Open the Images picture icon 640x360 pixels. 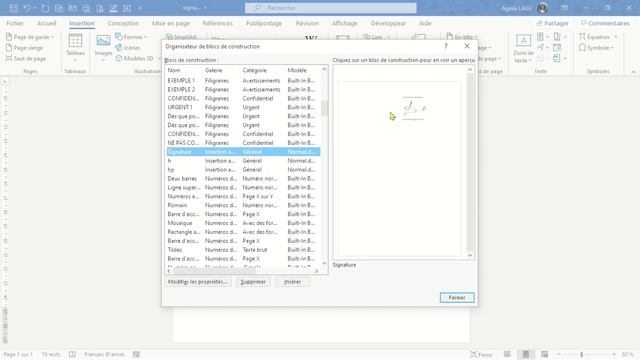[x=103, y=40]
